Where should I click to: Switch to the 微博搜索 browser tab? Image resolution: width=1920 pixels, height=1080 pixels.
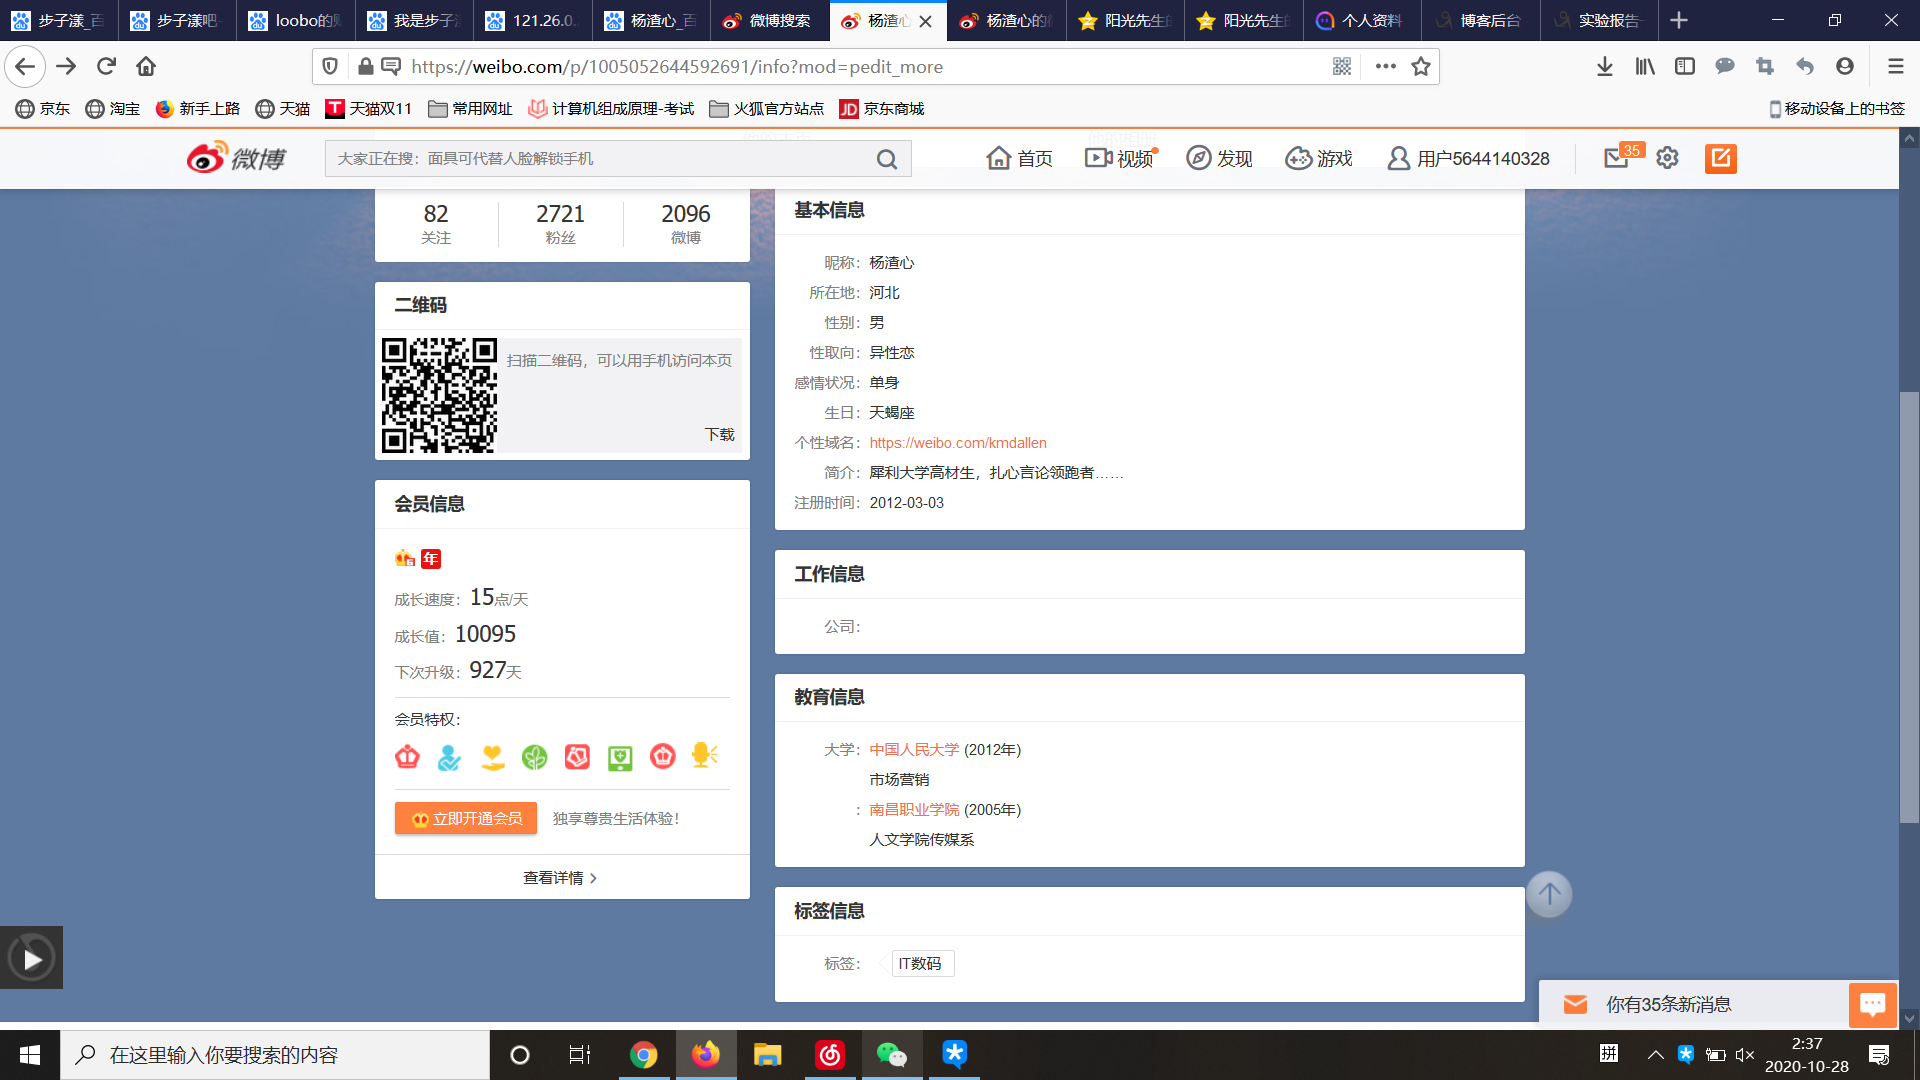pyautogui.click(x=768, y=20)
